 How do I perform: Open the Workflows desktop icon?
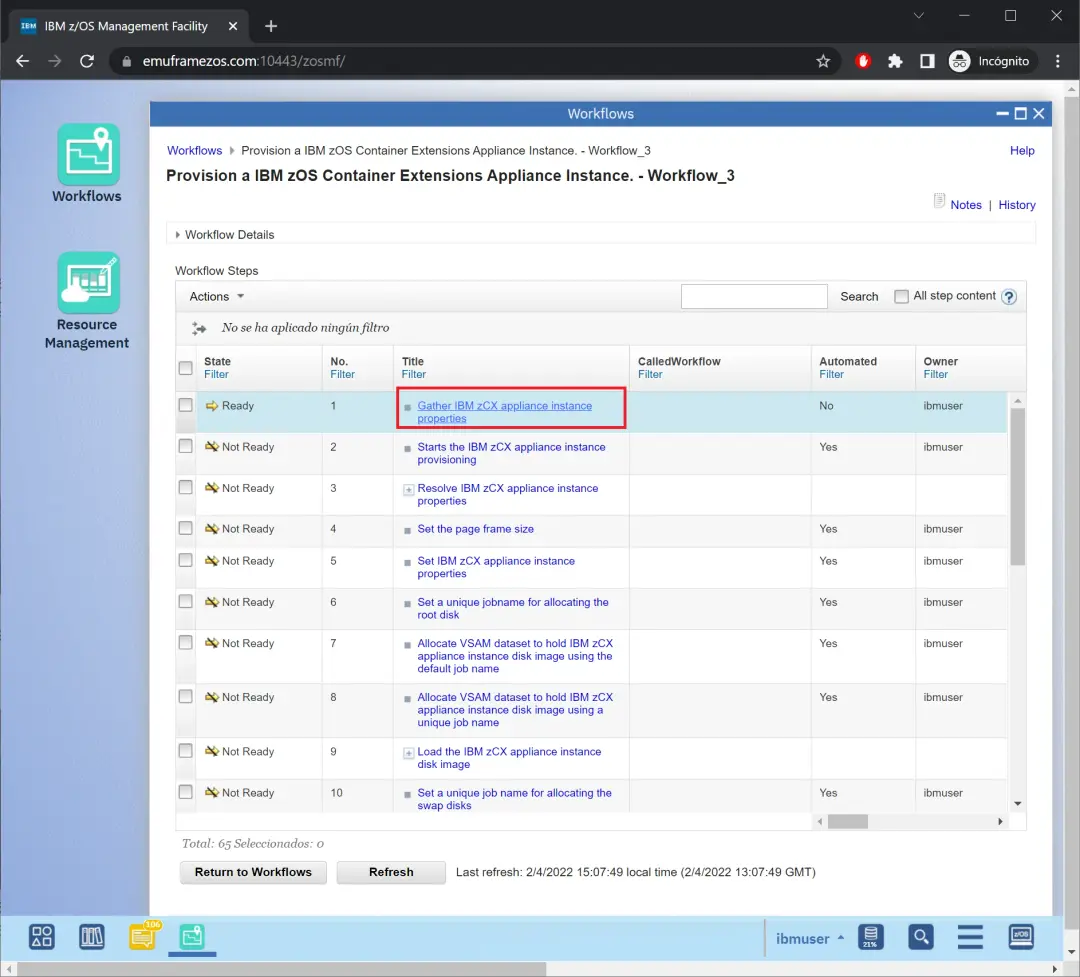[87, 163]
